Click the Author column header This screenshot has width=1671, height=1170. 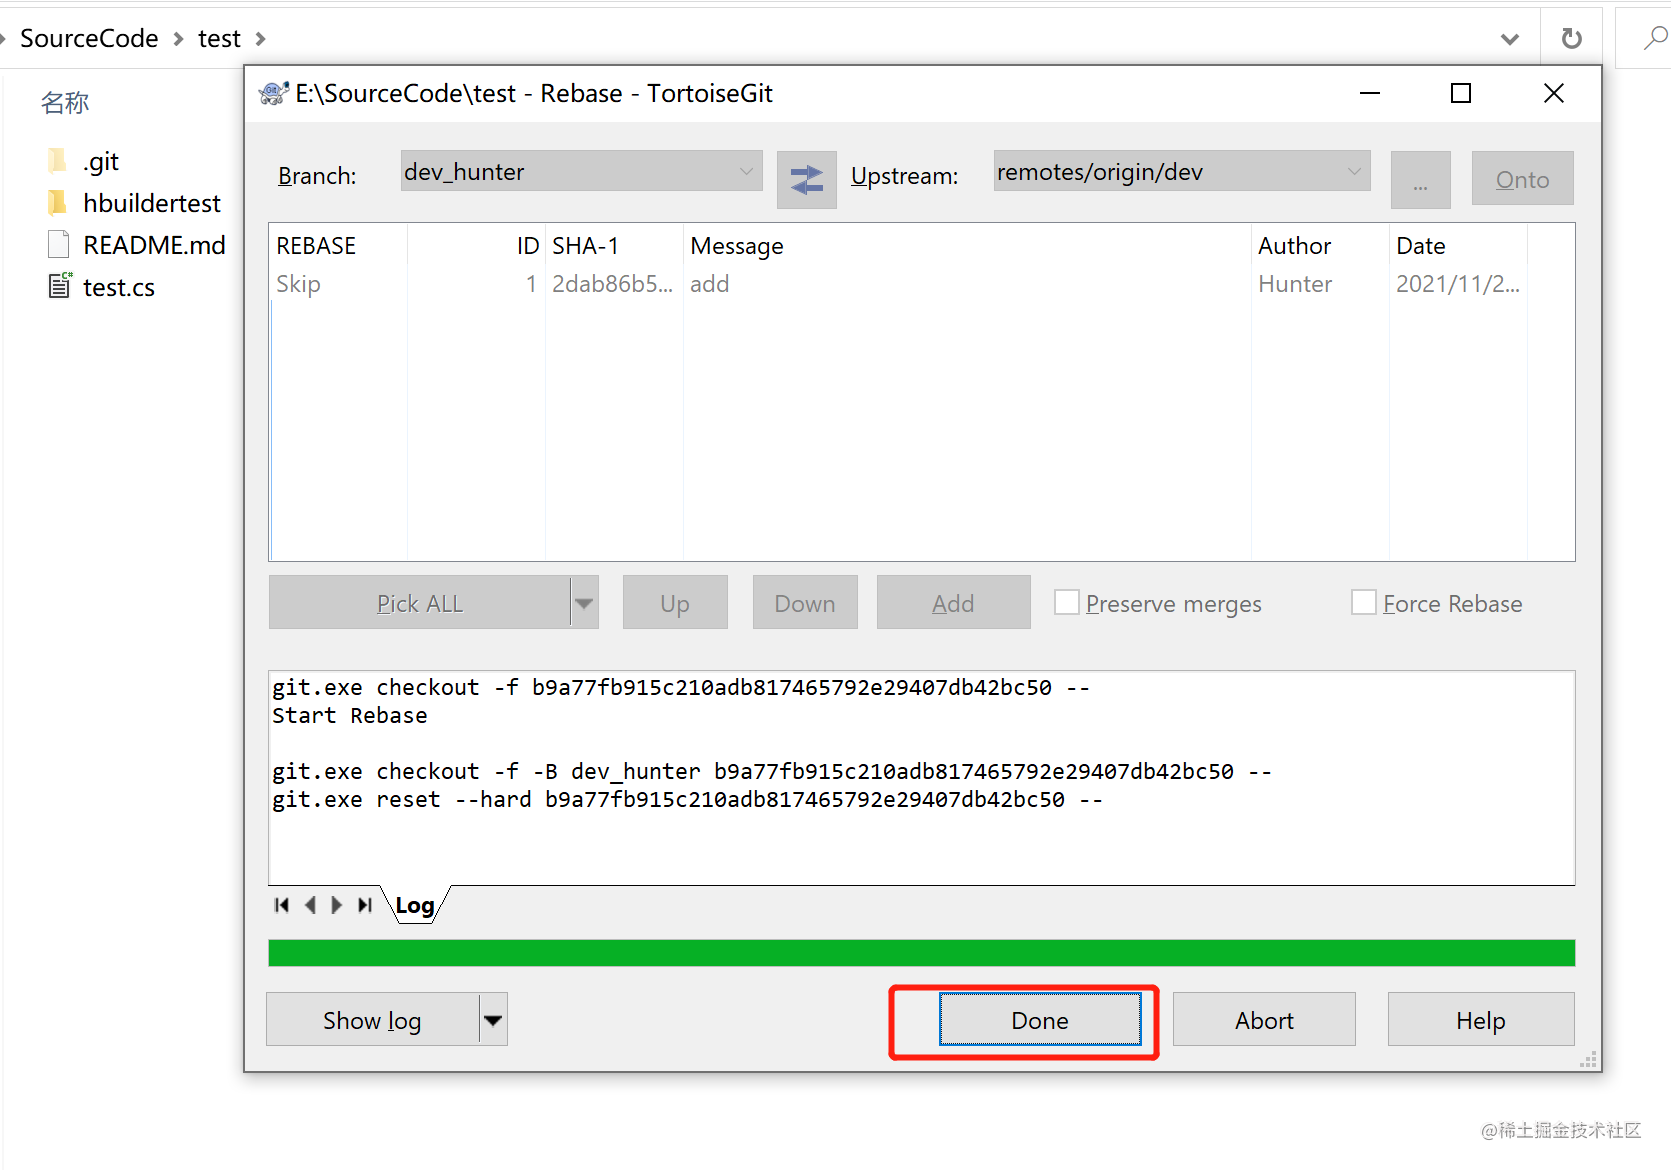[x=1320, y=246]
